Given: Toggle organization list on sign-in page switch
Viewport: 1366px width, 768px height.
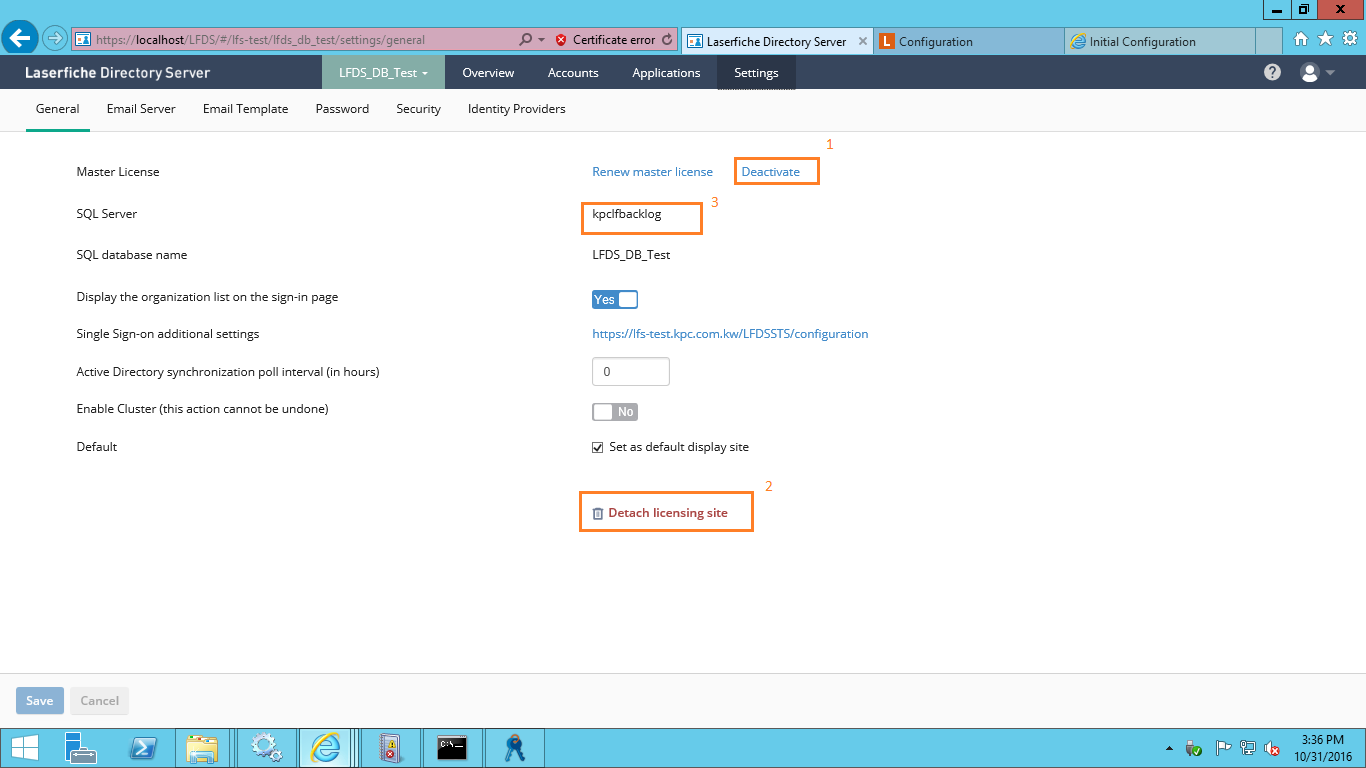Looking at the screenshot, I should (615, 299).
